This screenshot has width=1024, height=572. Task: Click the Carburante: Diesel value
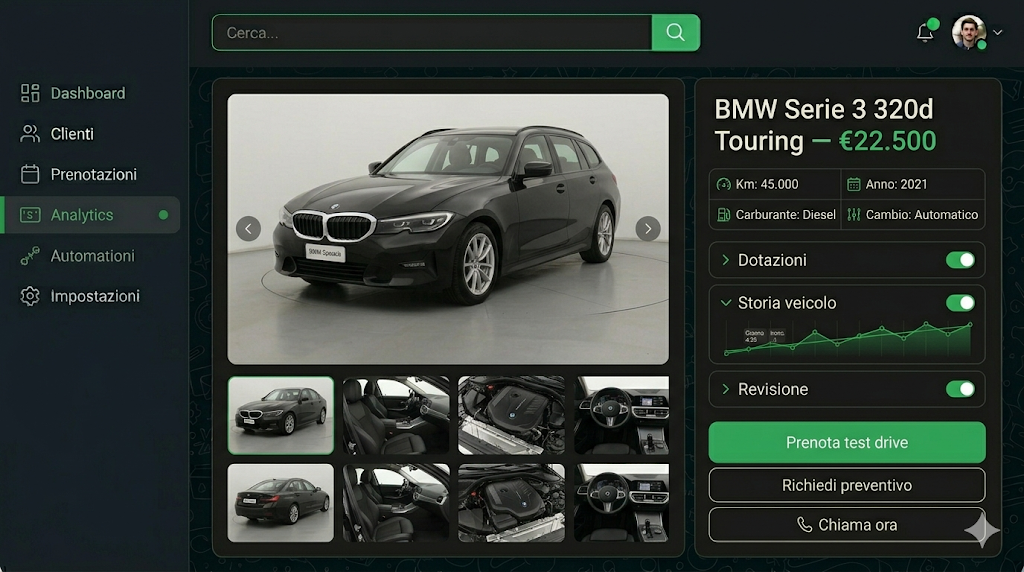(x=786, y=215)
